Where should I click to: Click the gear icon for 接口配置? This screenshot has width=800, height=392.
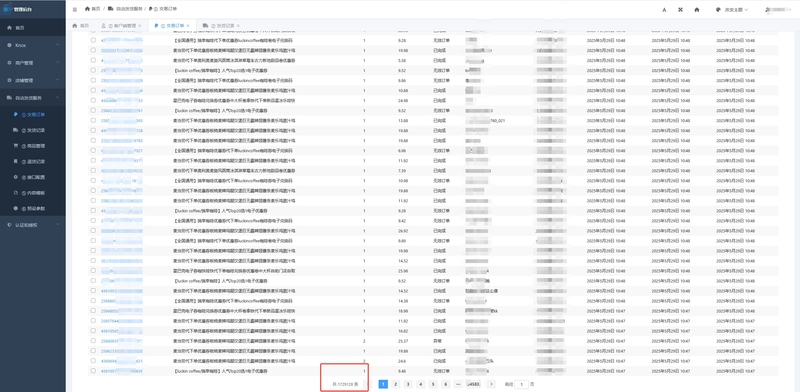coord(16,177)
